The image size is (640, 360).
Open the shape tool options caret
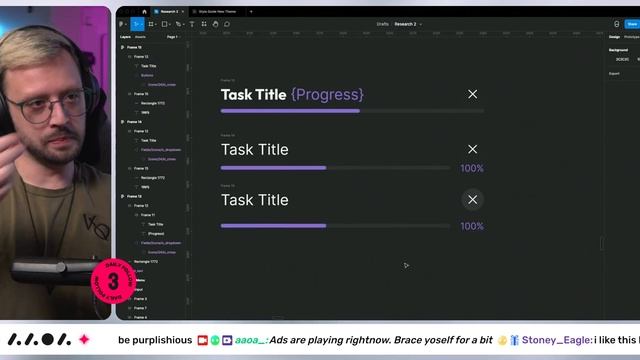pyautogui.click(x=170, y=24)
